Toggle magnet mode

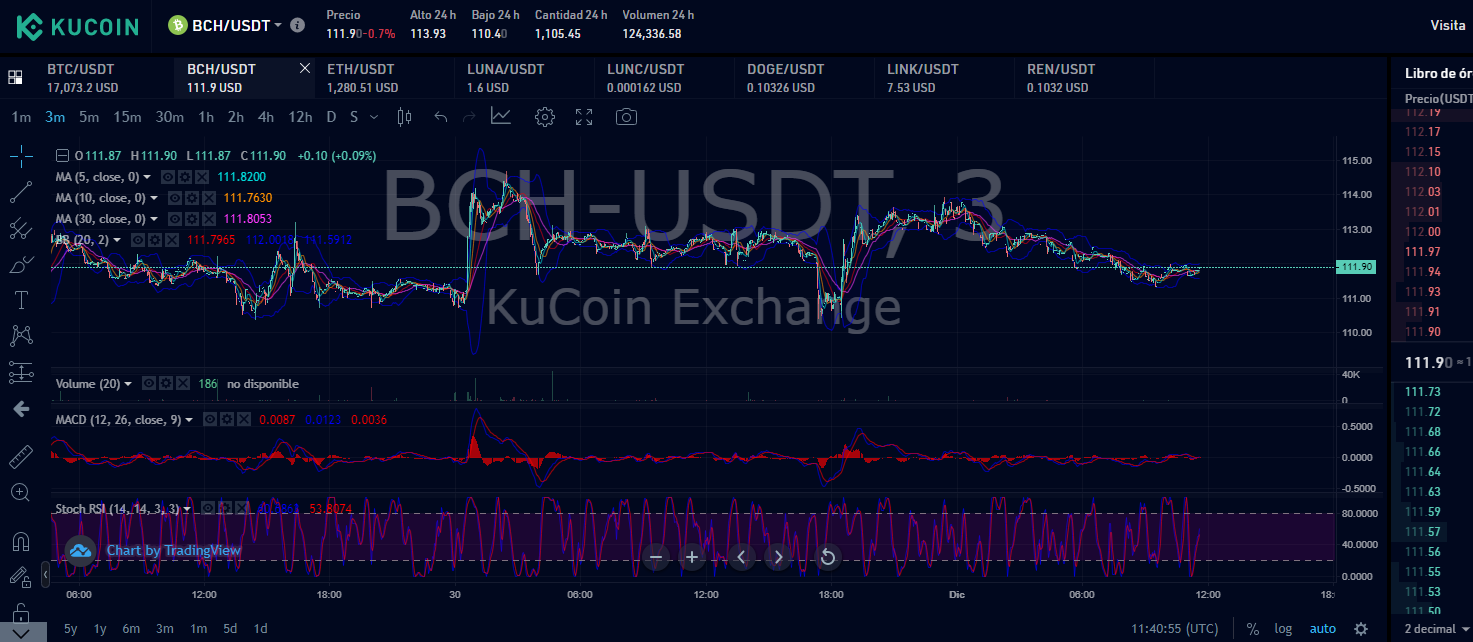click(21, 541)
